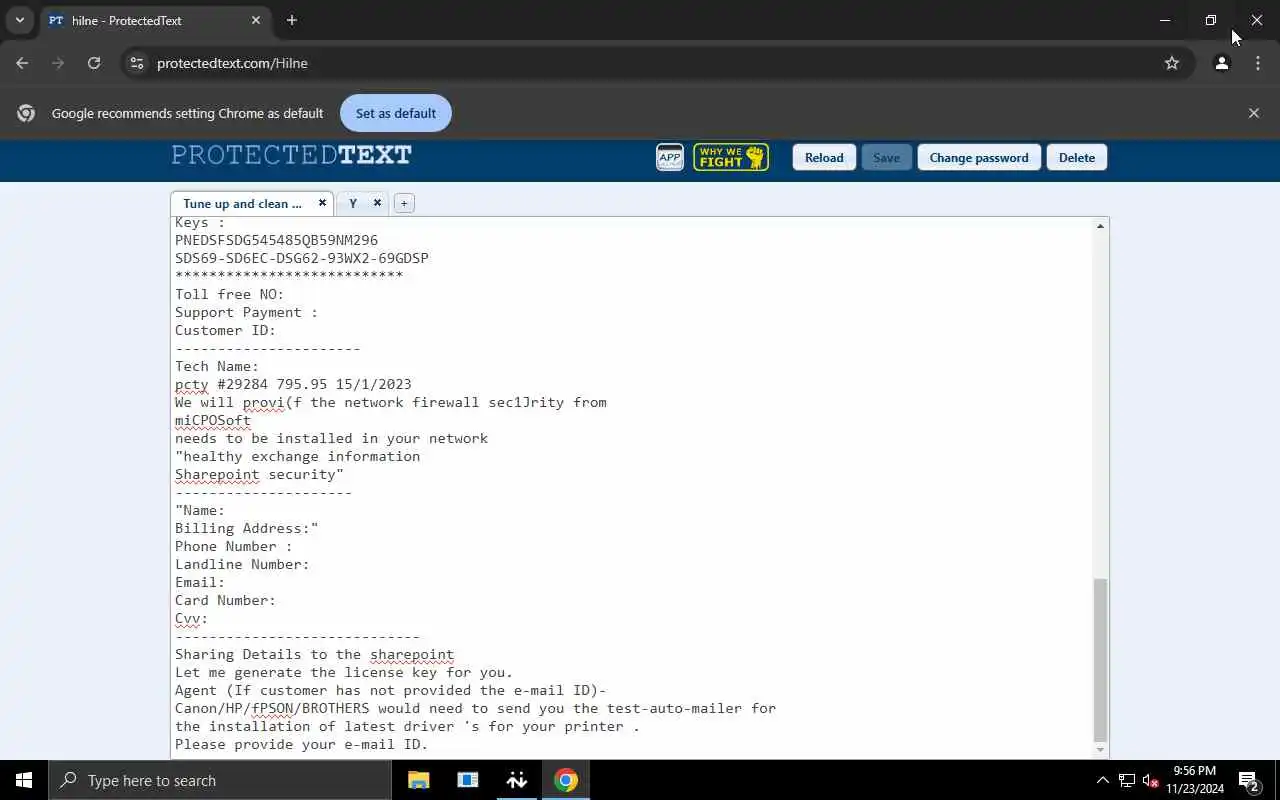
Task: Switch to the 'Y' note tab
Action: click(353, 203)
